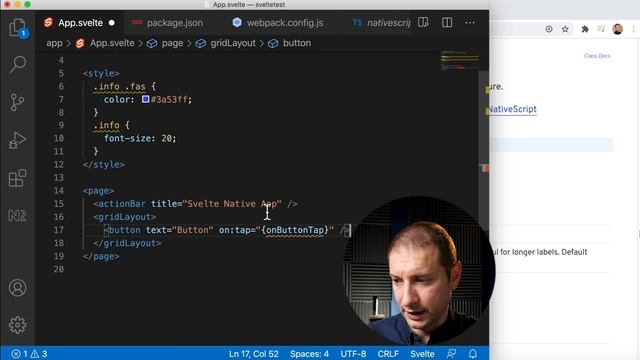640x360 pixels.
Task: Switch to the nativescript TS tab
Action: (382, 23)
